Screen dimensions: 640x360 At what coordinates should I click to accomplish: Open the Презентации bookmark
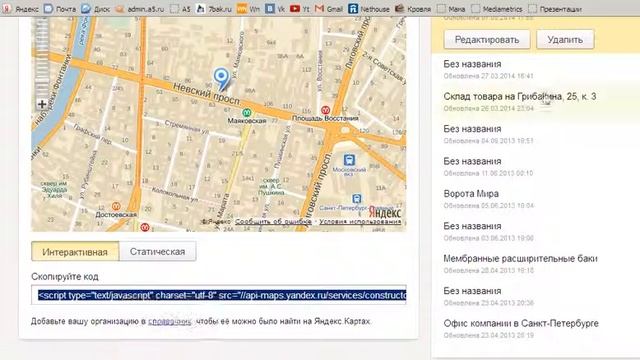click(x=555, y=9)
